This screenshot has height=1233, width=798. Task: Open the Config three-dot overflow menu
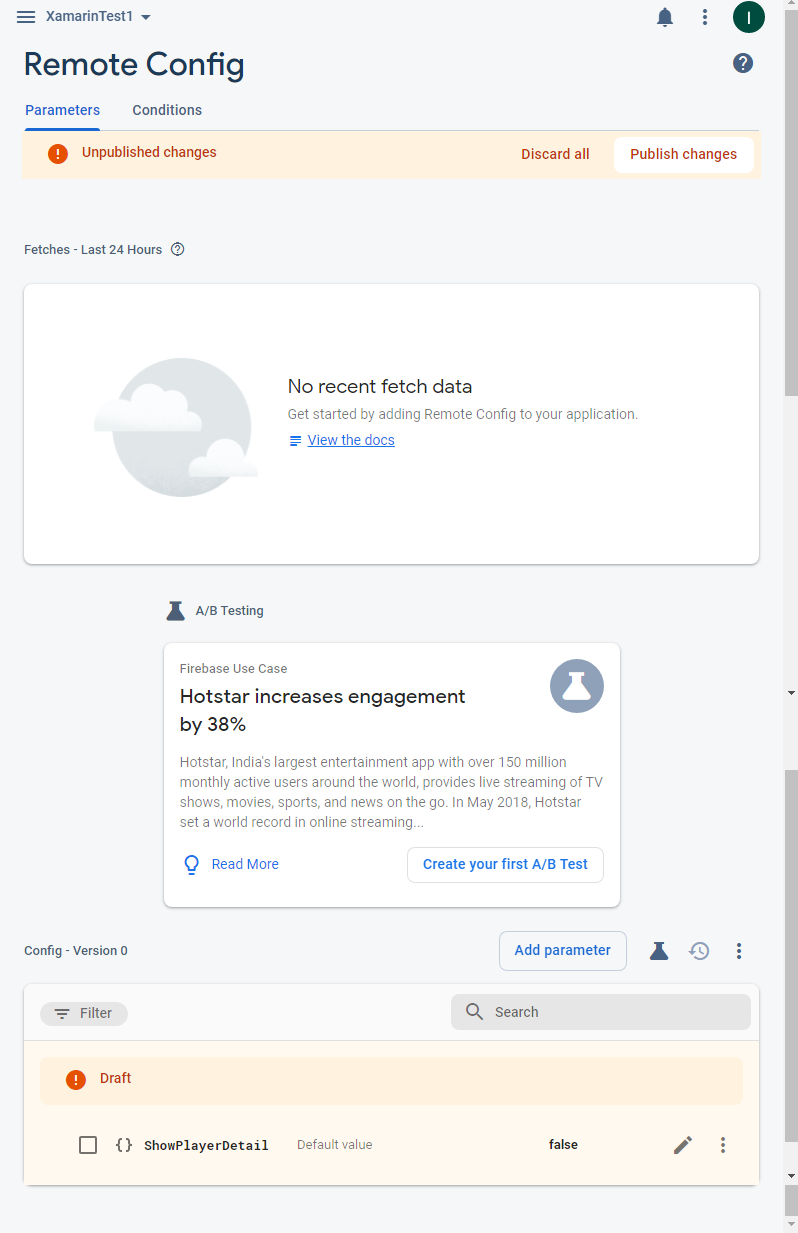(739, 951)
